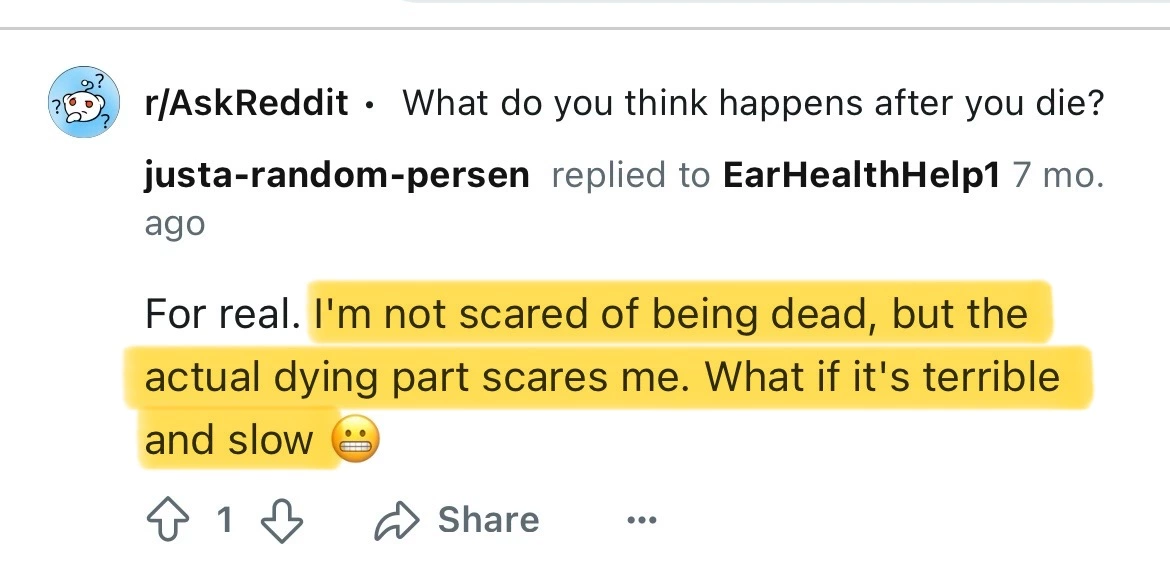Image resolution: width=1170 pixels, height=572 pixels.
Task: Click the vote count number 1
Action: [225, 520]
